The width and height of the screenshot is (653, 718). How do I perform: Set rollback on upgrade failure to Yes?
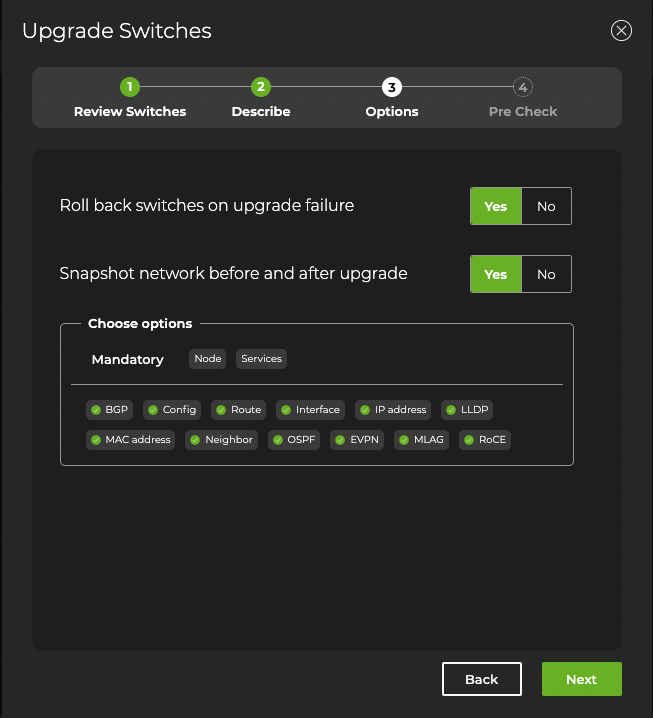coord(495,206)
